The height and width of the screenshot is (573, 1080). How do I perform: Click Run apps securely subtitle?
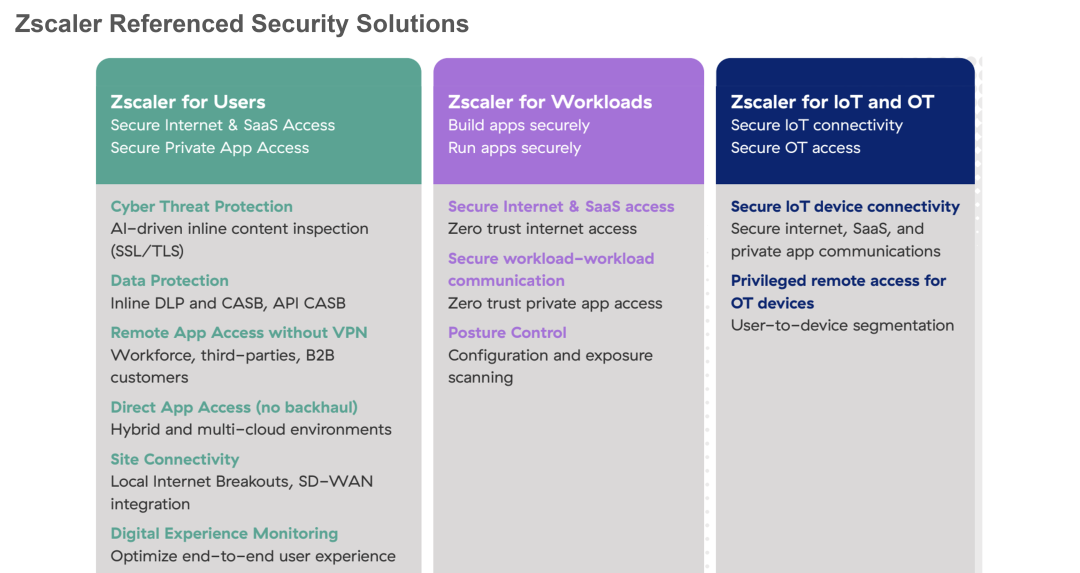514,148
